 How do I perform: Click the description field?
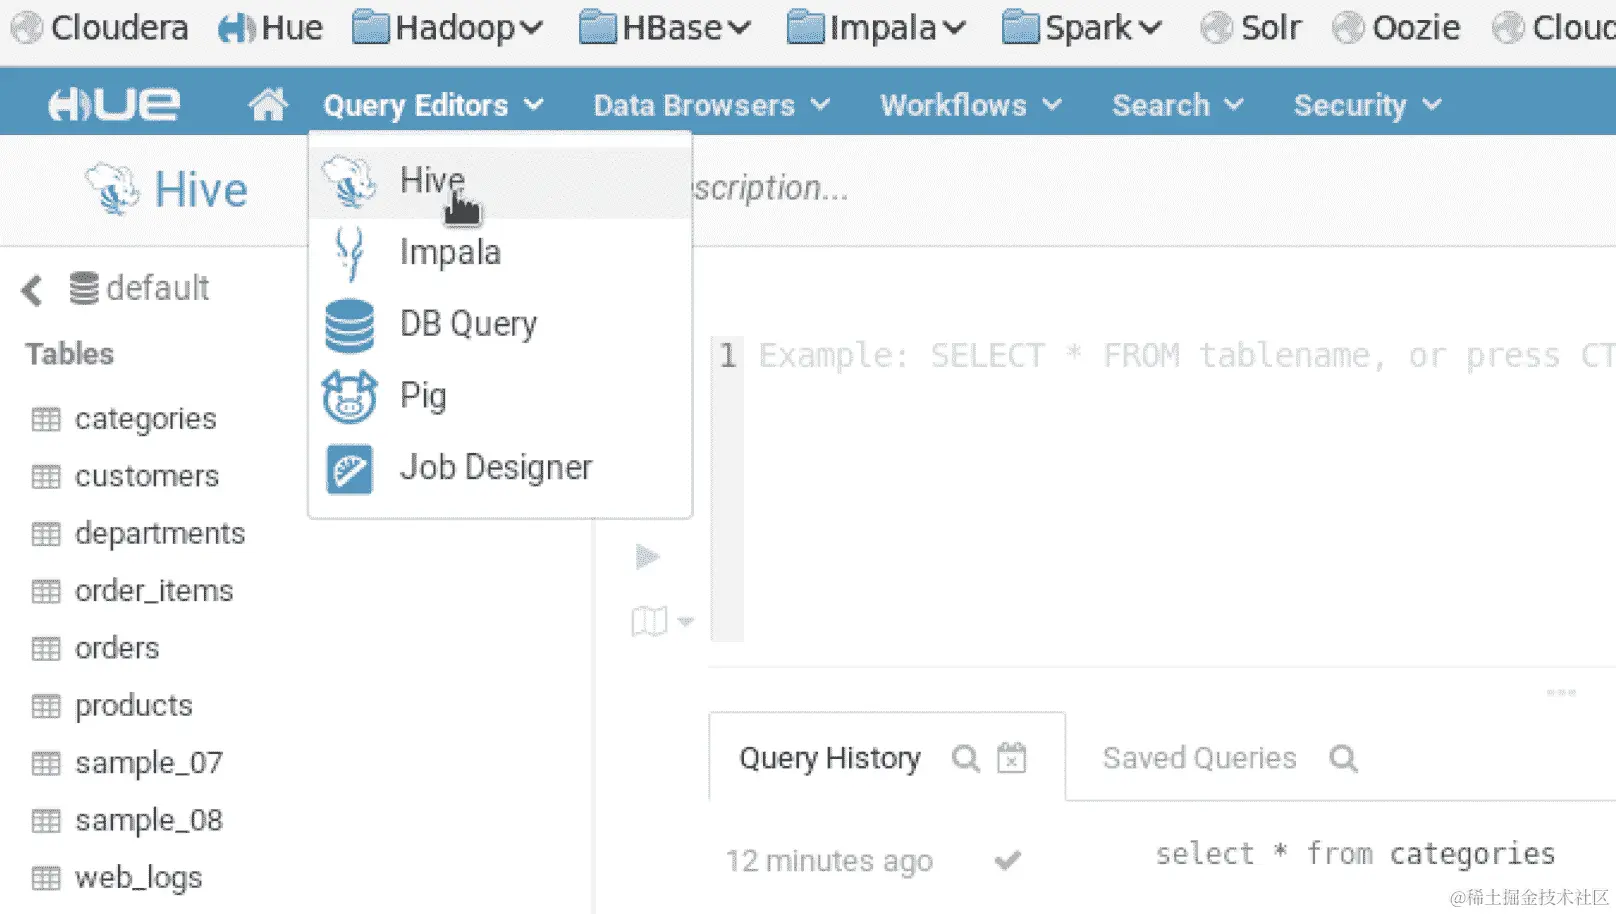point(770,188)
